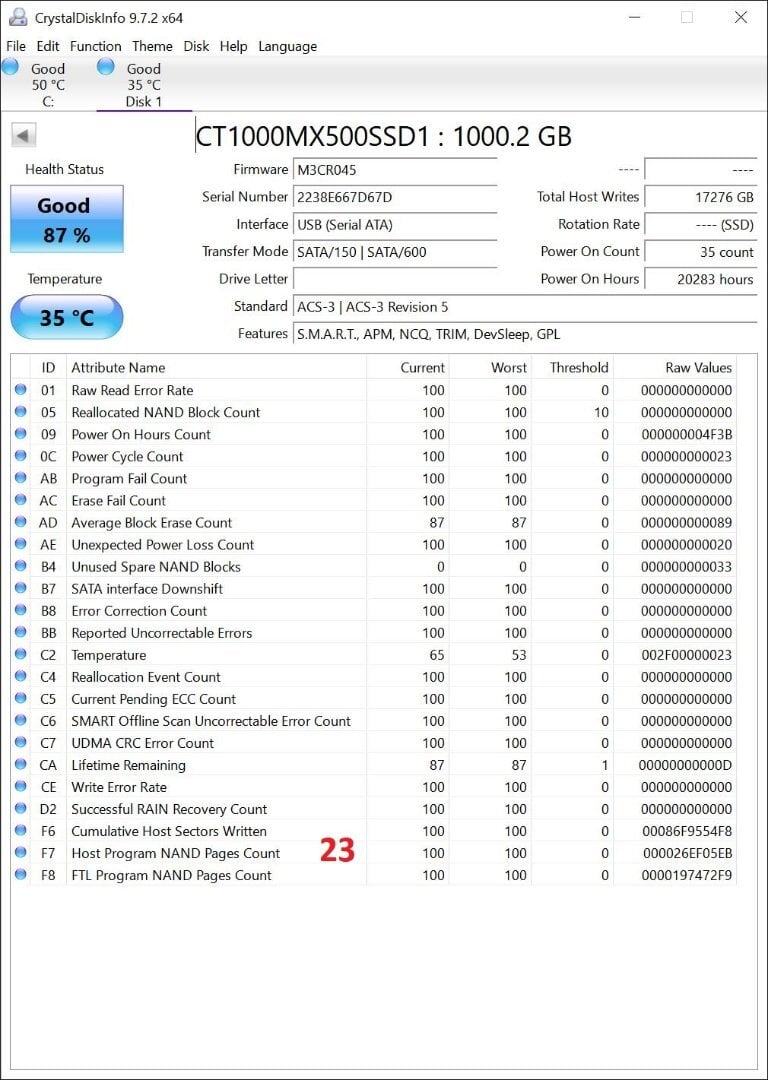Screen dimensions: 768x1080
Task: Click the Power On Count value 35 count
Action: (x=700, y=252)
